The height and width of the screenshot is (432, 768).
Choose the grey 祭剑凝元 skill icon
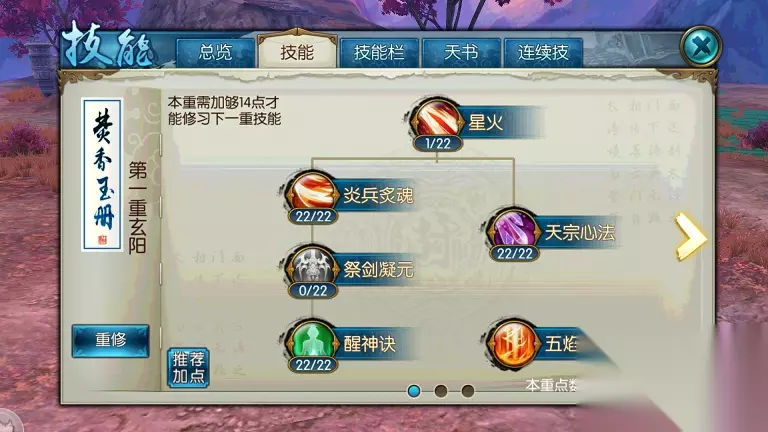tap(312, 267)
